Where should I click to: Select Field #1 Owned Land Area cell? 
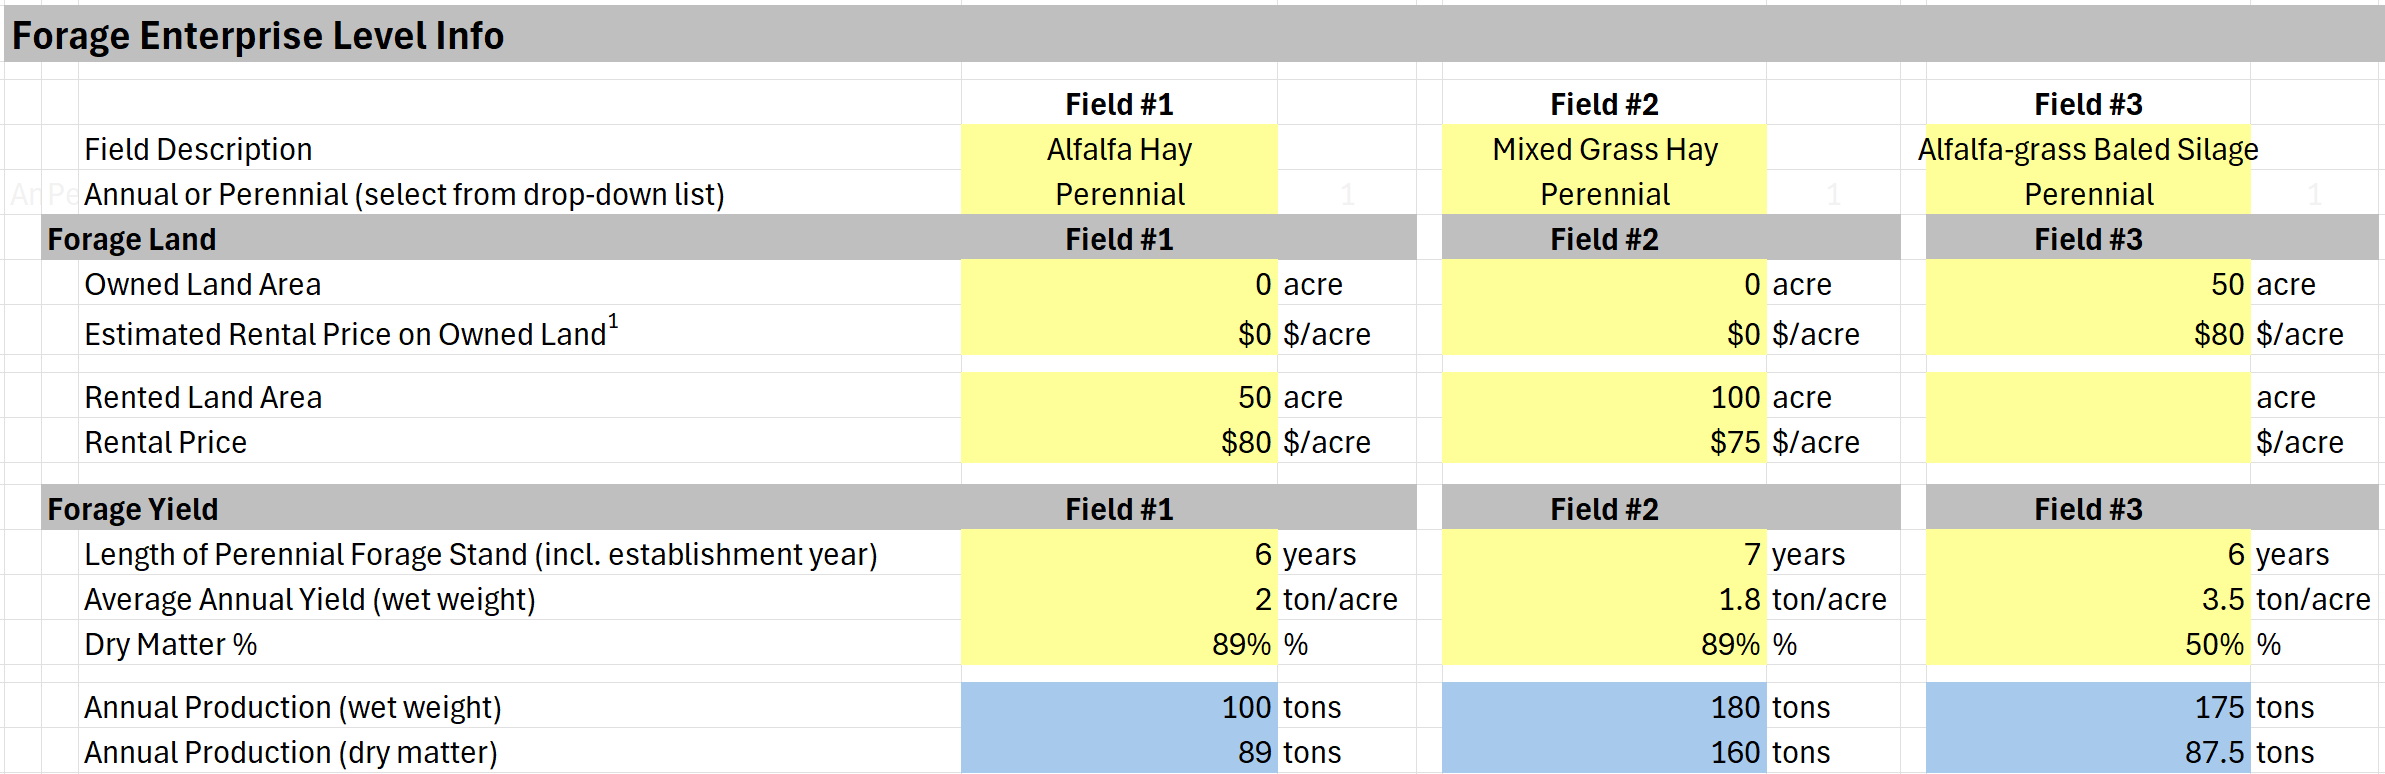click(1119, 284)
